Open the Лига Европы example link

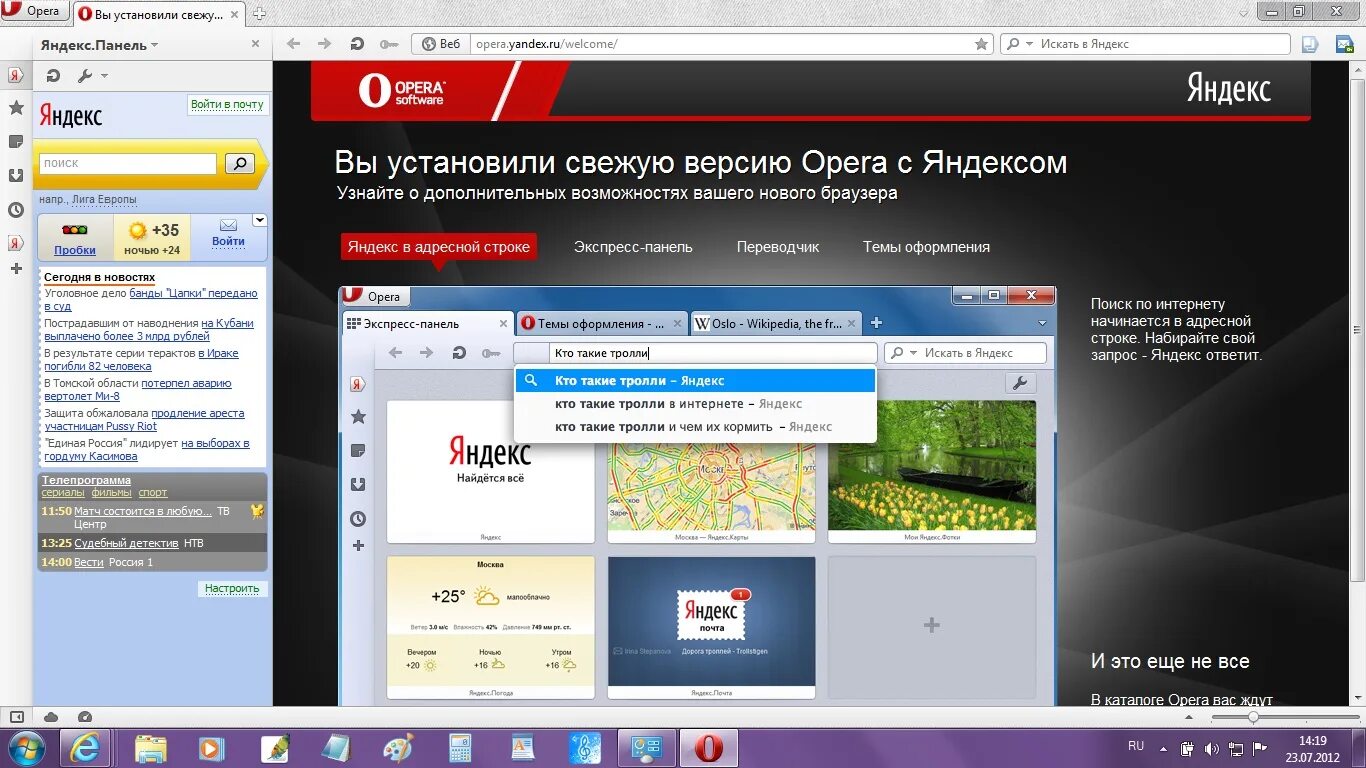[x=104, y=199]
